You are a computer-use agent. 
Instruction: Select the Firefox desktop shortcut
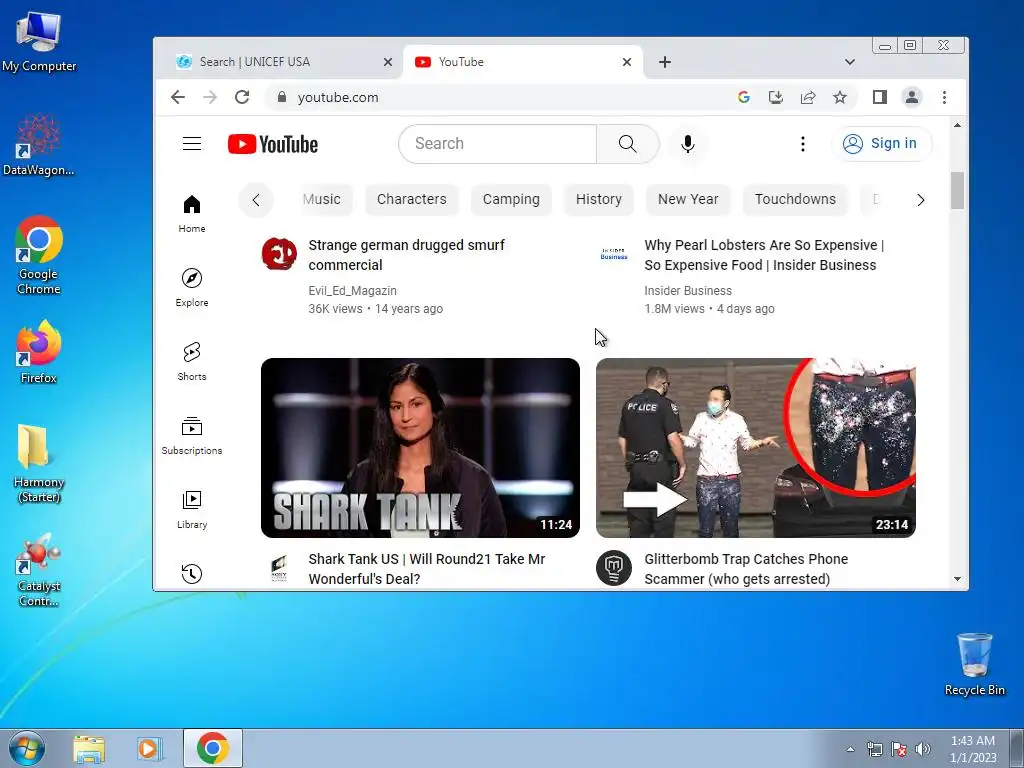pyautogui.click(x=39, y=352)
